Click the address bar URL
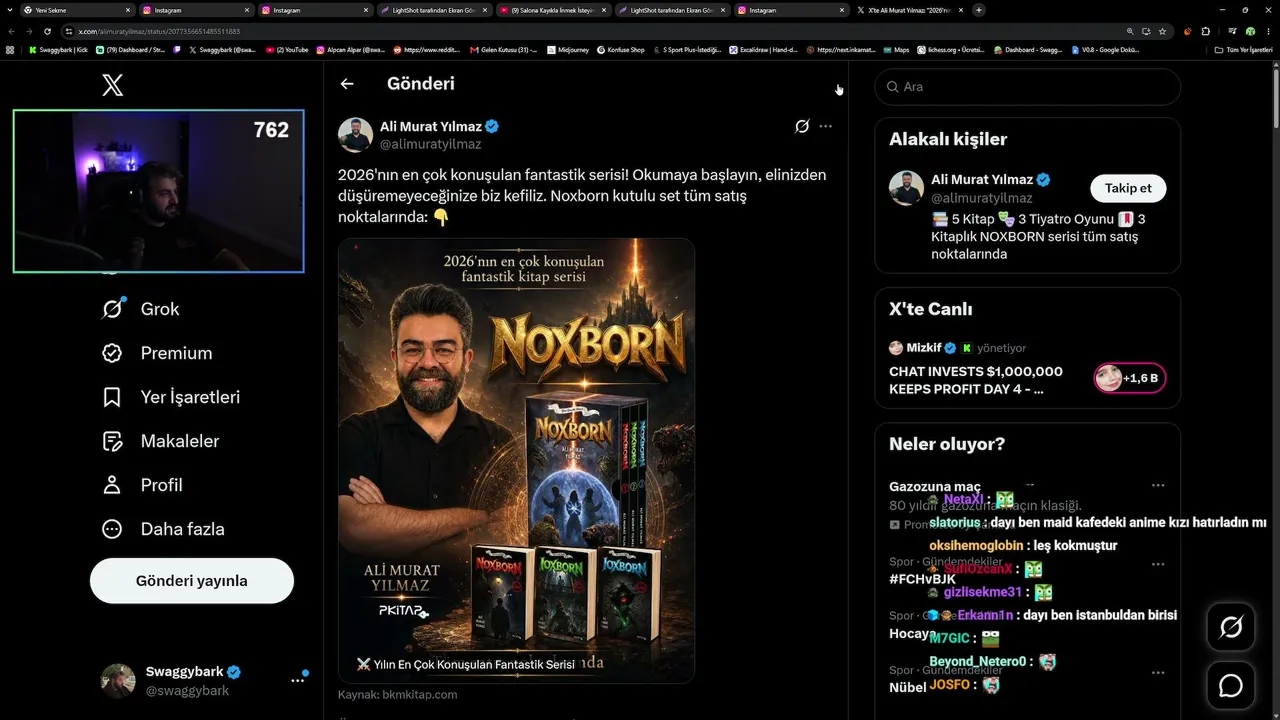This screenshot has height=720, width=1280. coord(159,31)
